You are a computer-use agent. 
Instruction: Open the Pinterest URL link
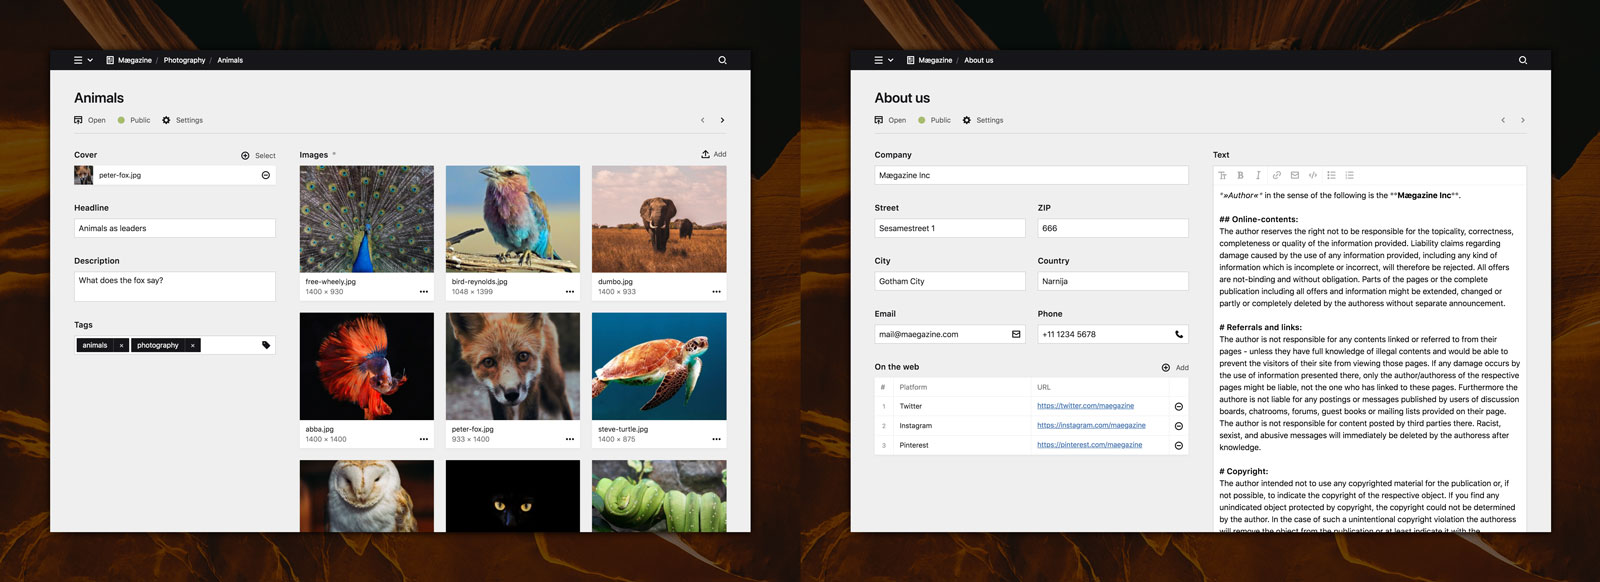coord(1089,445)
